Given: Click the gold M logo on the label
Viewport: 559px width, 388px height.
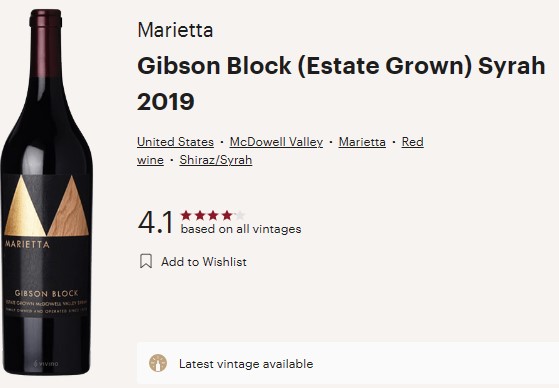Looking at the screenshot, I should coord(46,206).
